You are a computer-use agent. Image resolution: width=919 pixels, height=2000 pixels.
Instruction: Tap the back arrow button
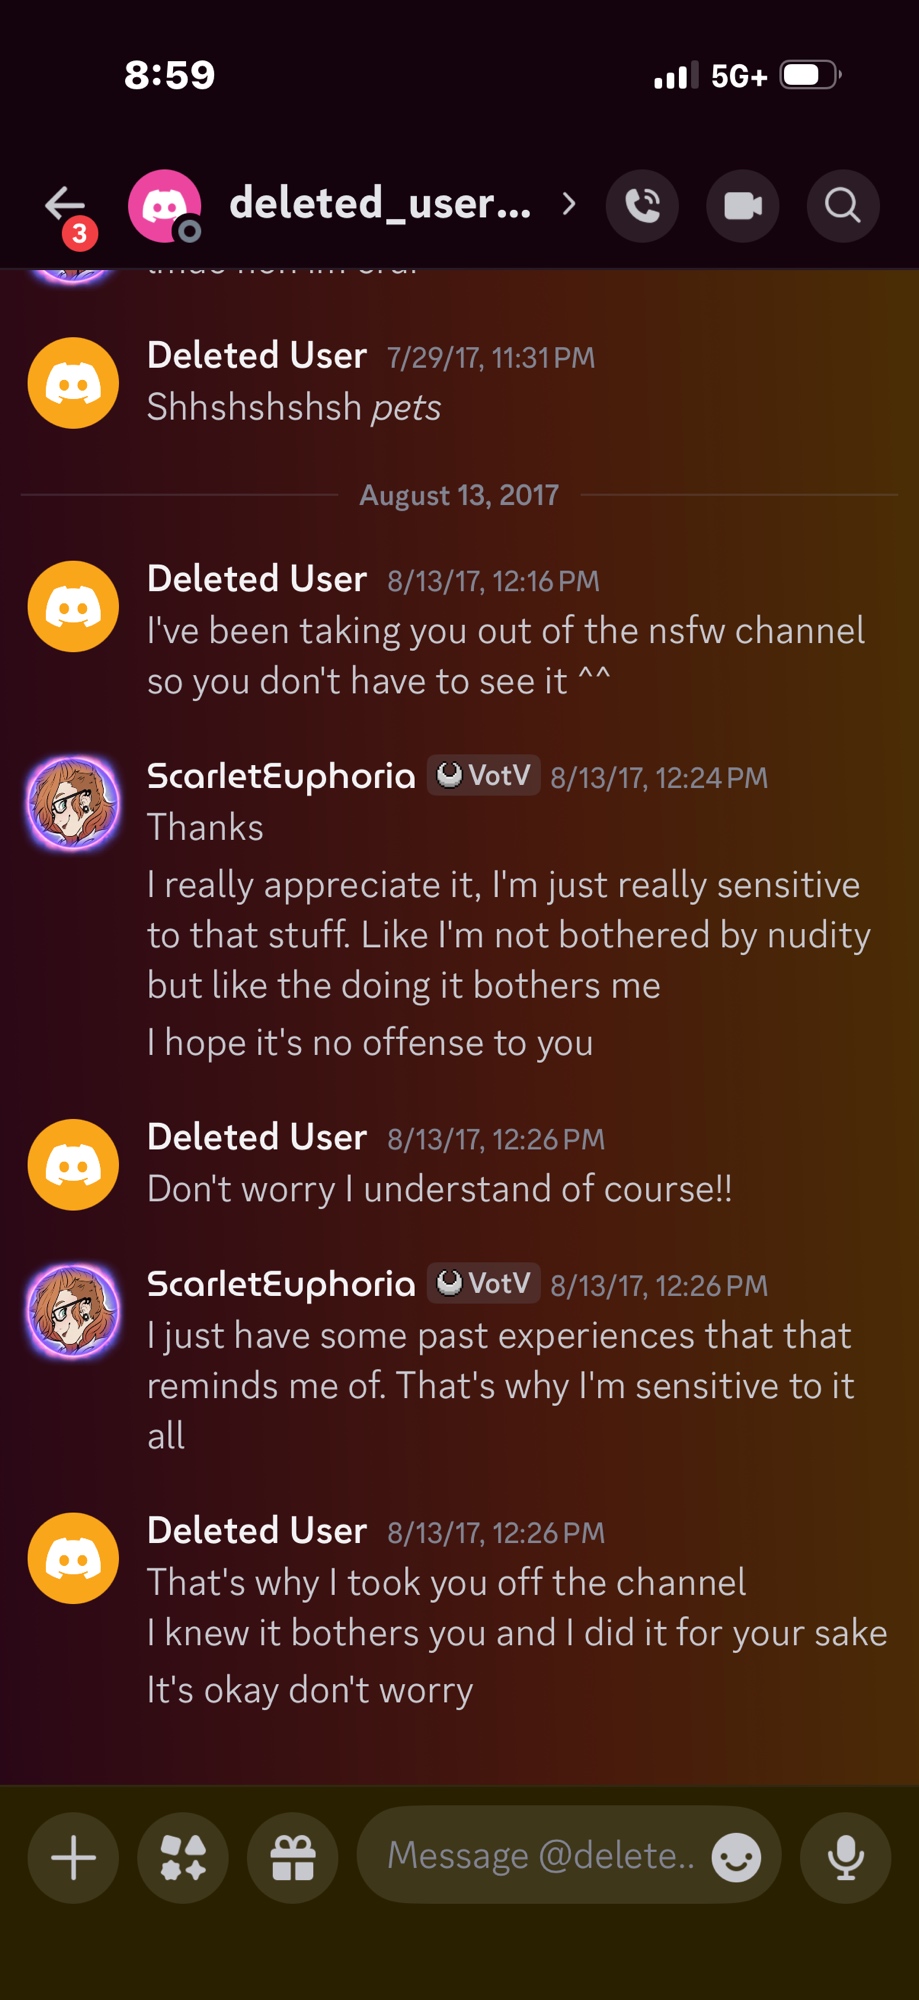tap(66, 206)
